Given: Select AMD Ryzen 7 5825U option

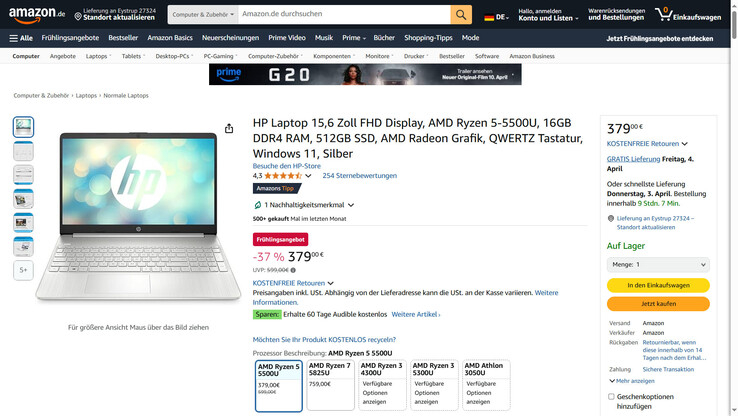Looking at the screenshot, I should point(330,385).
